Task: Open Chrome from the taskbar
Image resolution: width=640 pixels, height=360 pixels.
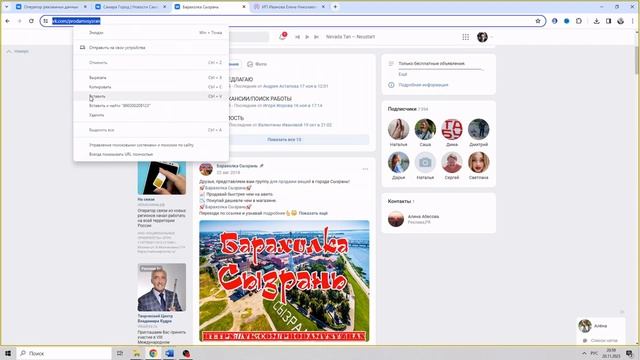Action: tap(153, 353)
